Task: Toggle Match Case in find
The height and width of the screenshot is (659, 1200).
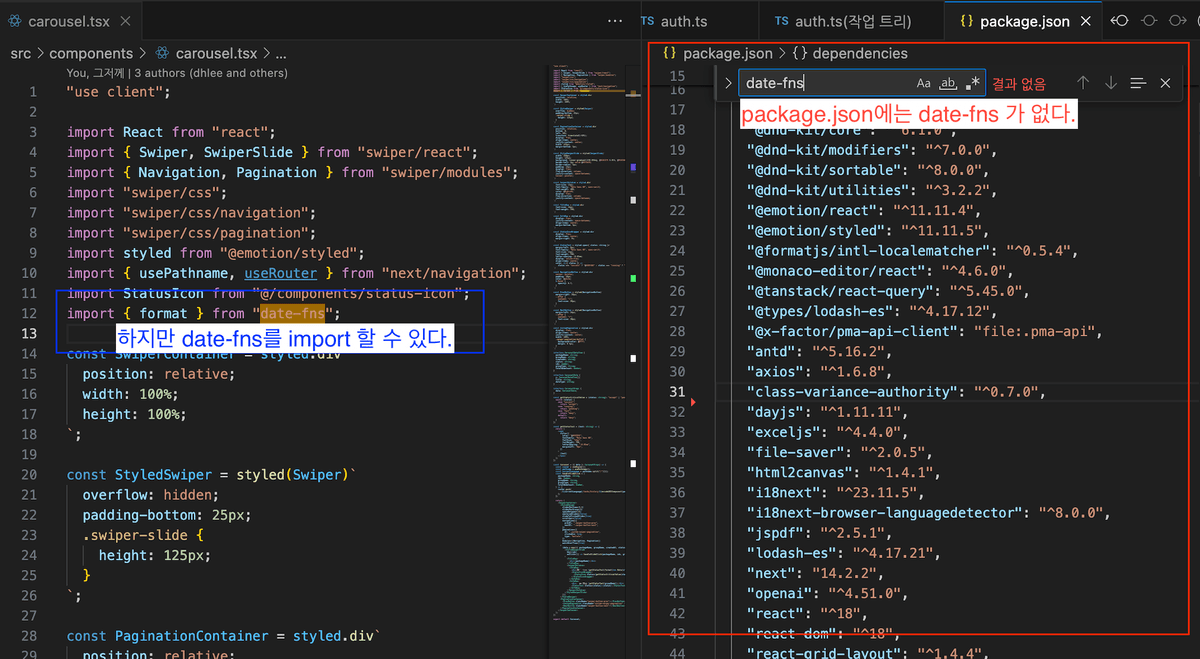Action: click(x=924, y=83)
